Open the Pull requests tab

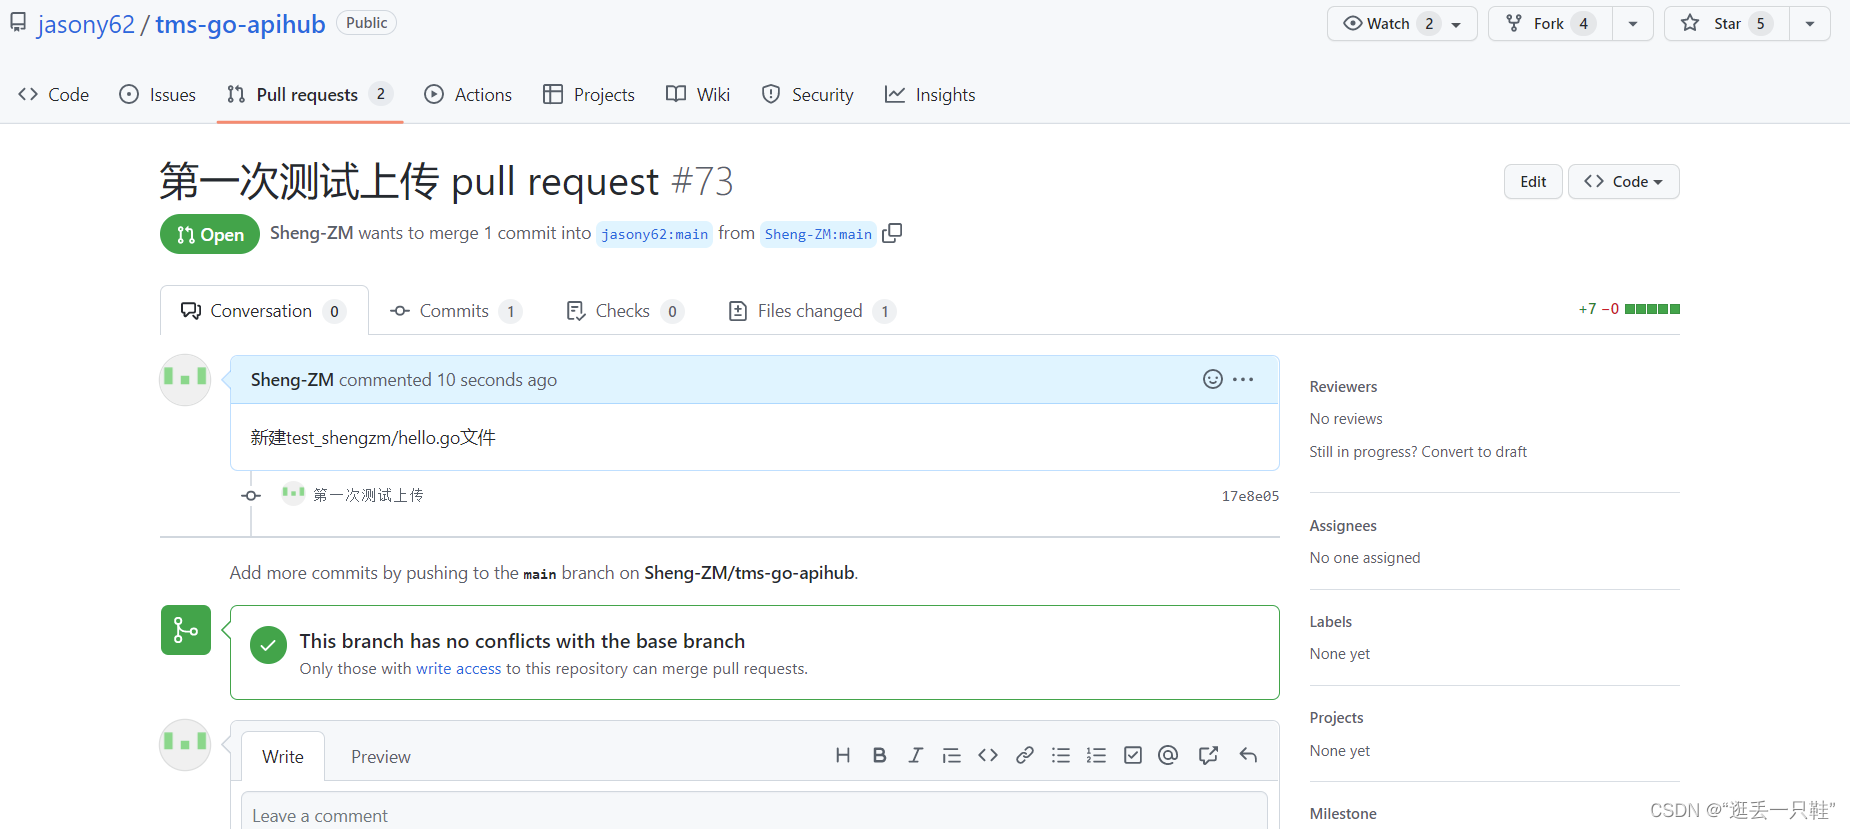coord(310,94)
